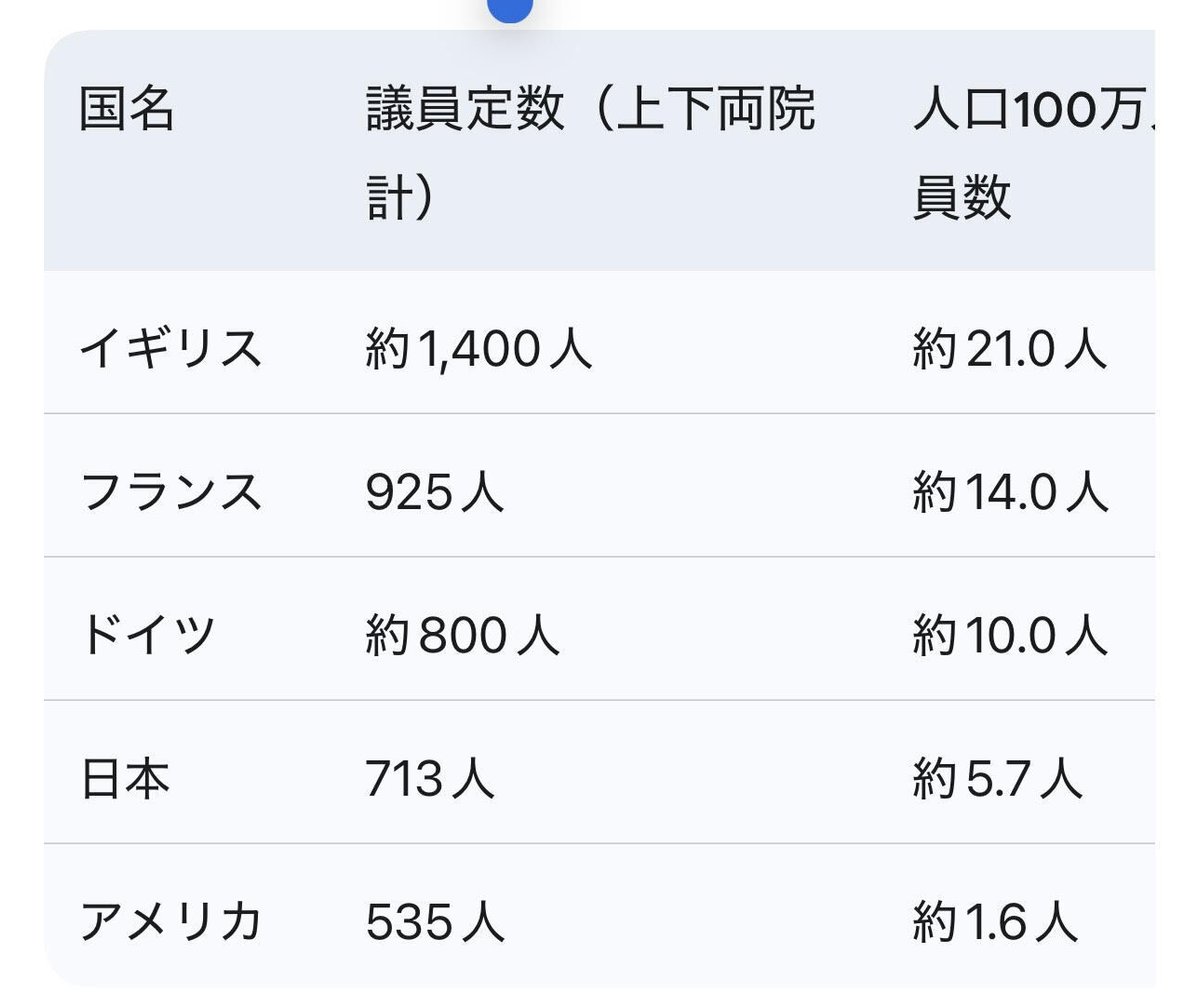This screenshot has height=1007, width=1200.
Task: Select the 約14.0人 value
Action: 1010,492
